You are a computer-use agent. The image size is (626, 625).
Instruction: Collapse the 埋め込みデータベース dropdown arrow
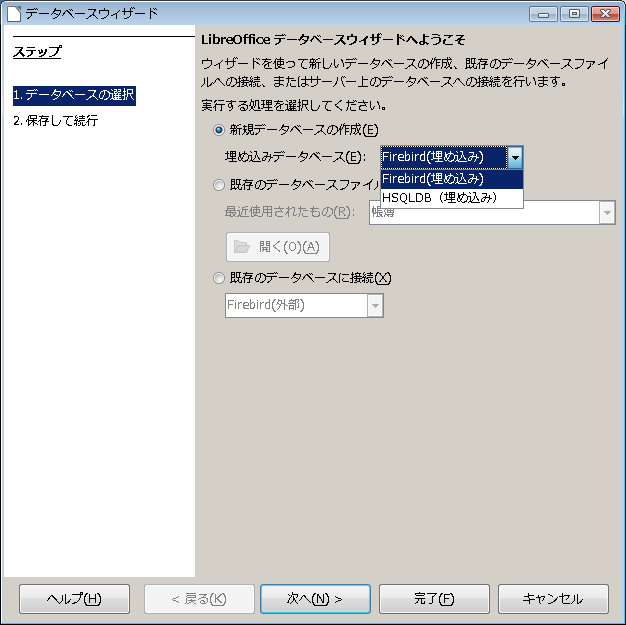pyautogui.click(x=515, y=157)
